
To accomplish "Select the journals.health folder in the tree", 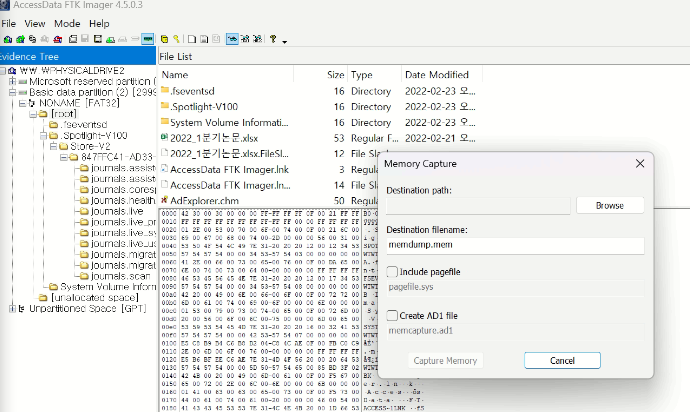I will (123, 200).
